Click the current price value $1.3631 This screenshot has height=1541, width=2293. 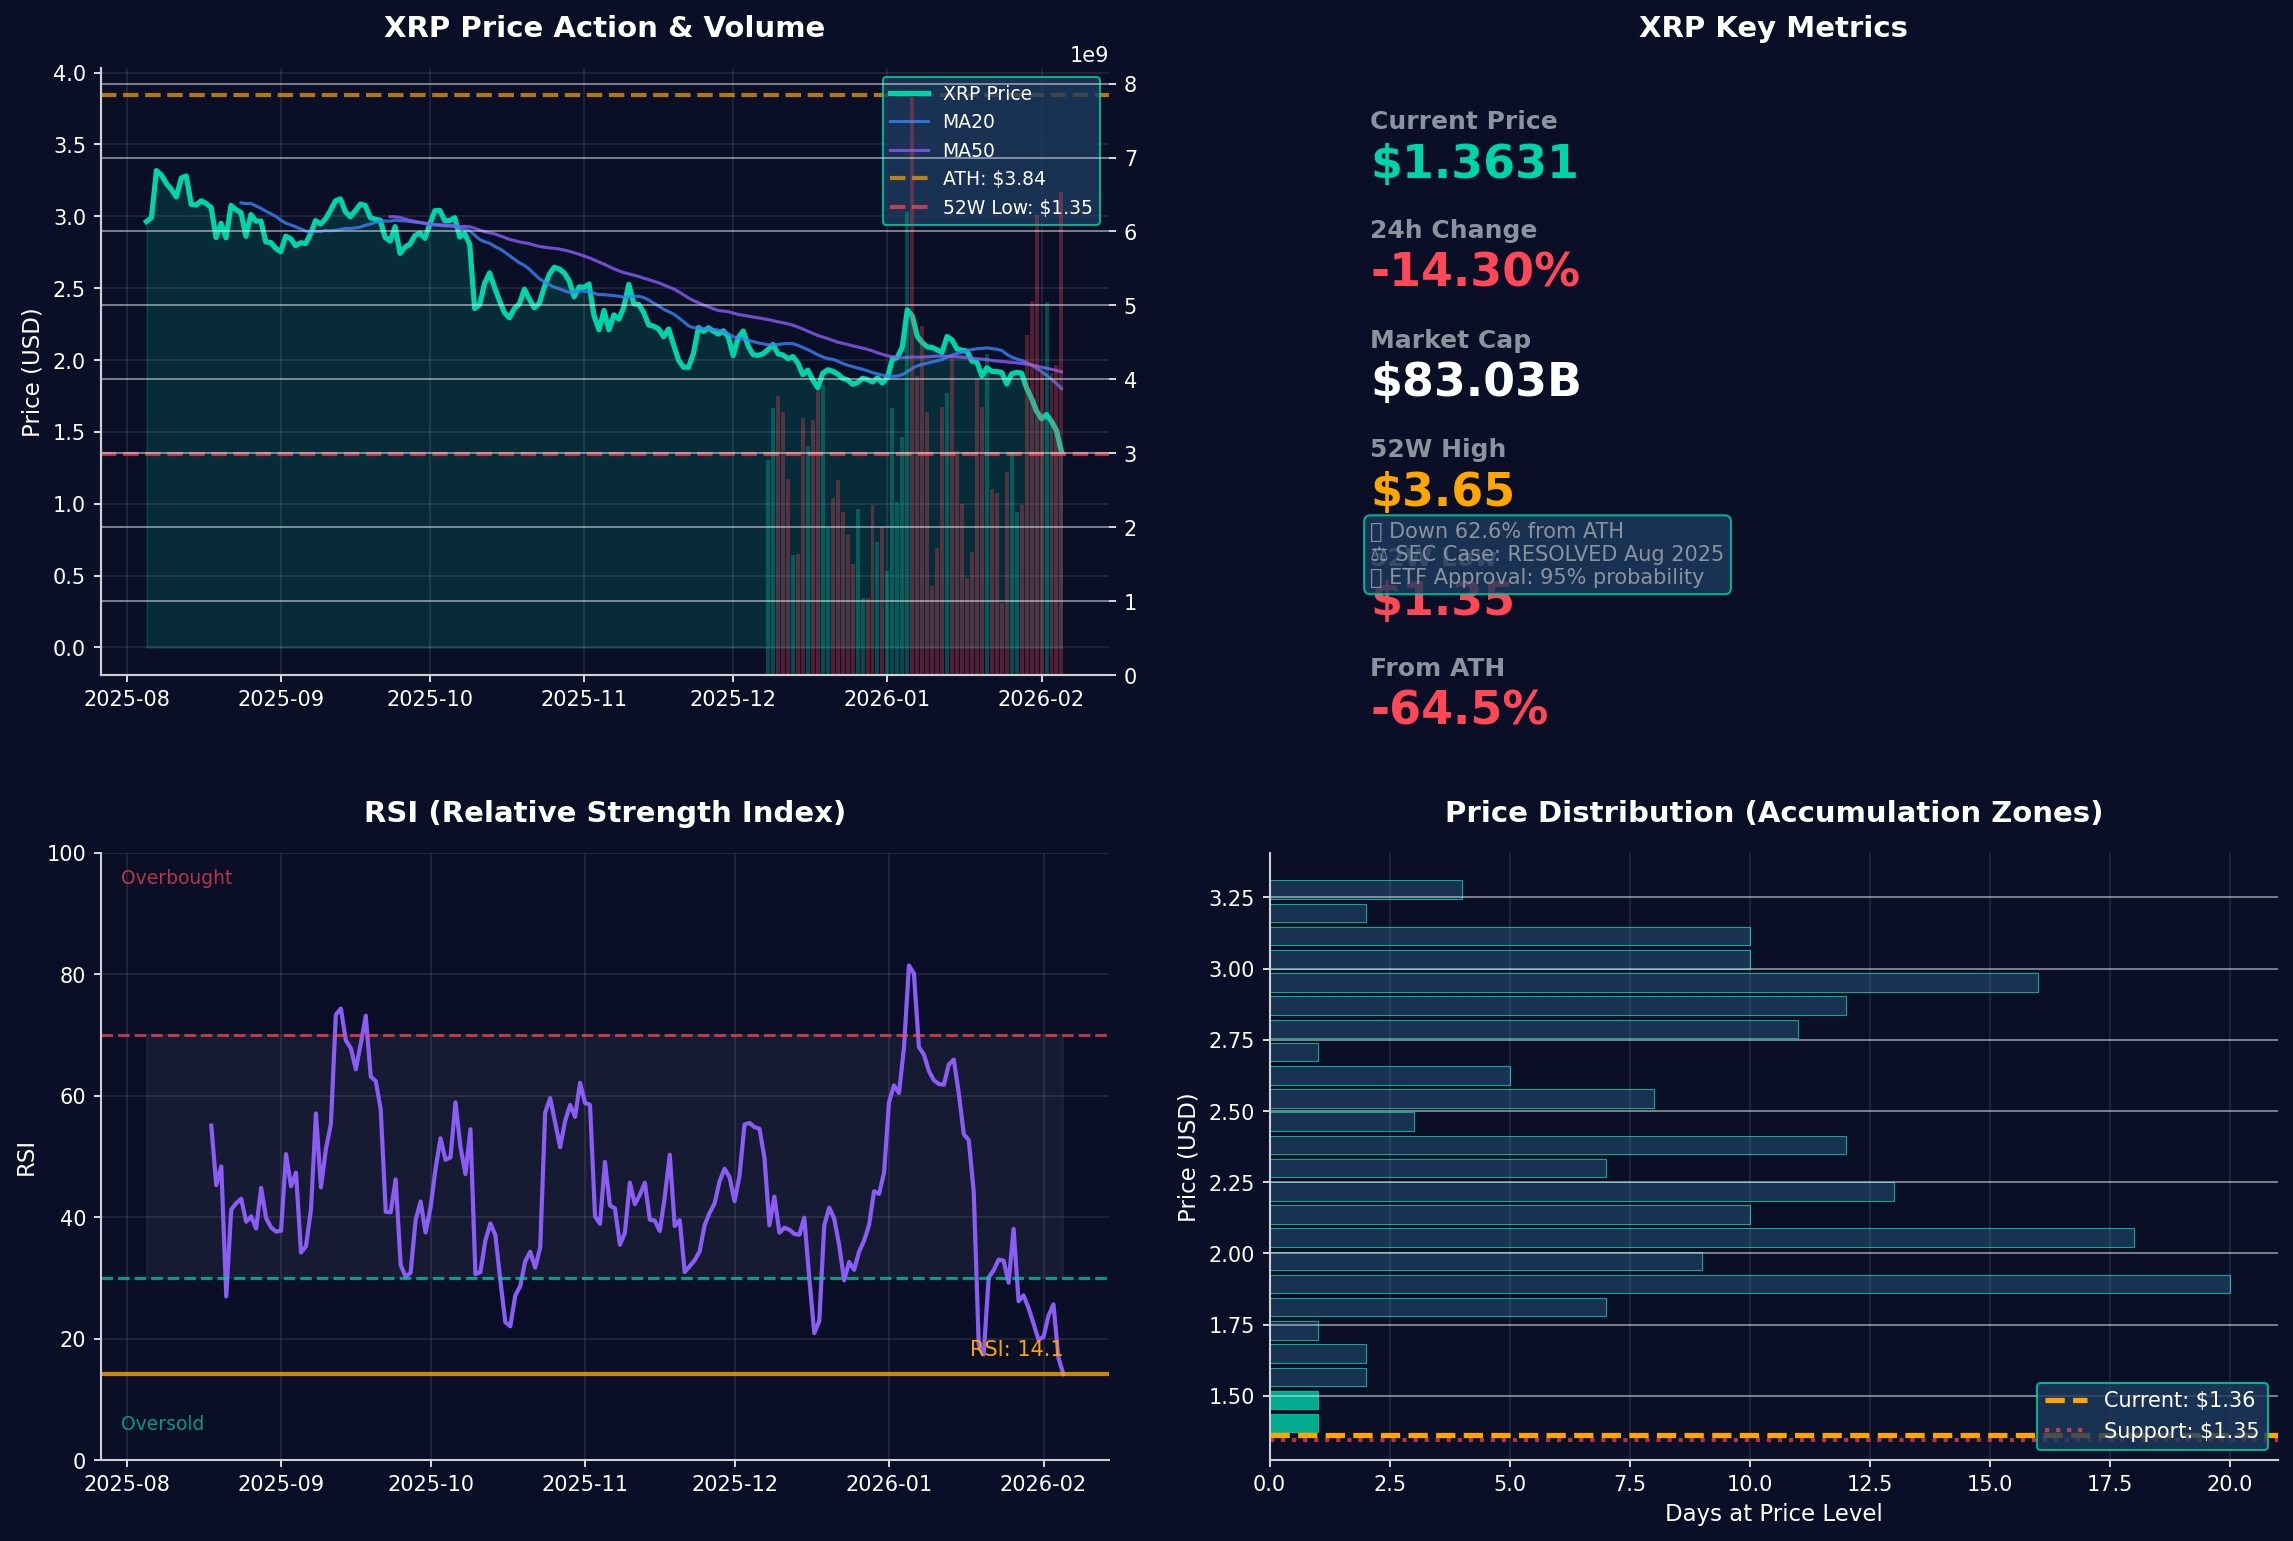click(x=1473, y=163)
